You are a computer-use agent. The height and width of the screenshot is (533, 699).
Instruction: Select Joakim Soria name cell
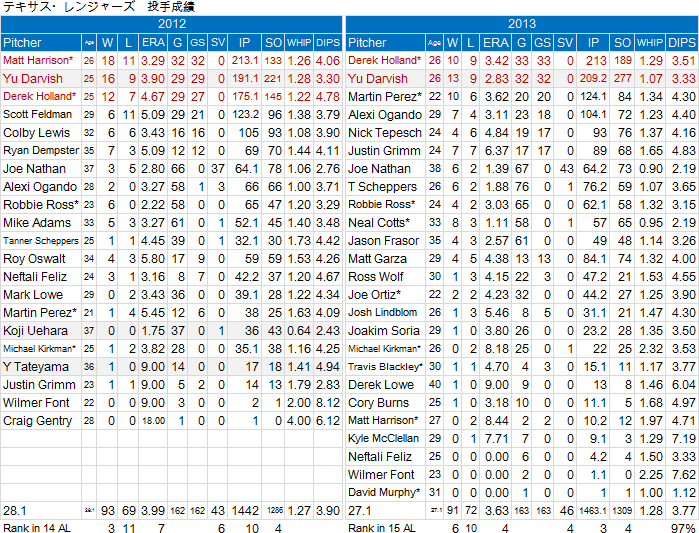pos(384,331)
